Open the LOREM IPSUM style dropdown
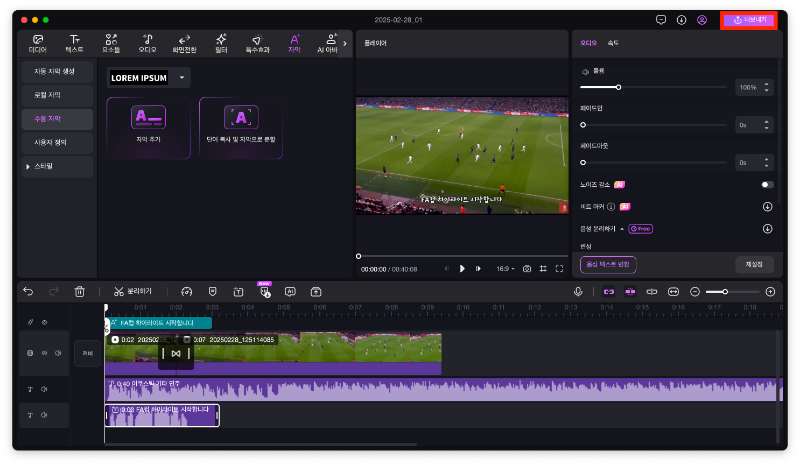 (182, 77)
